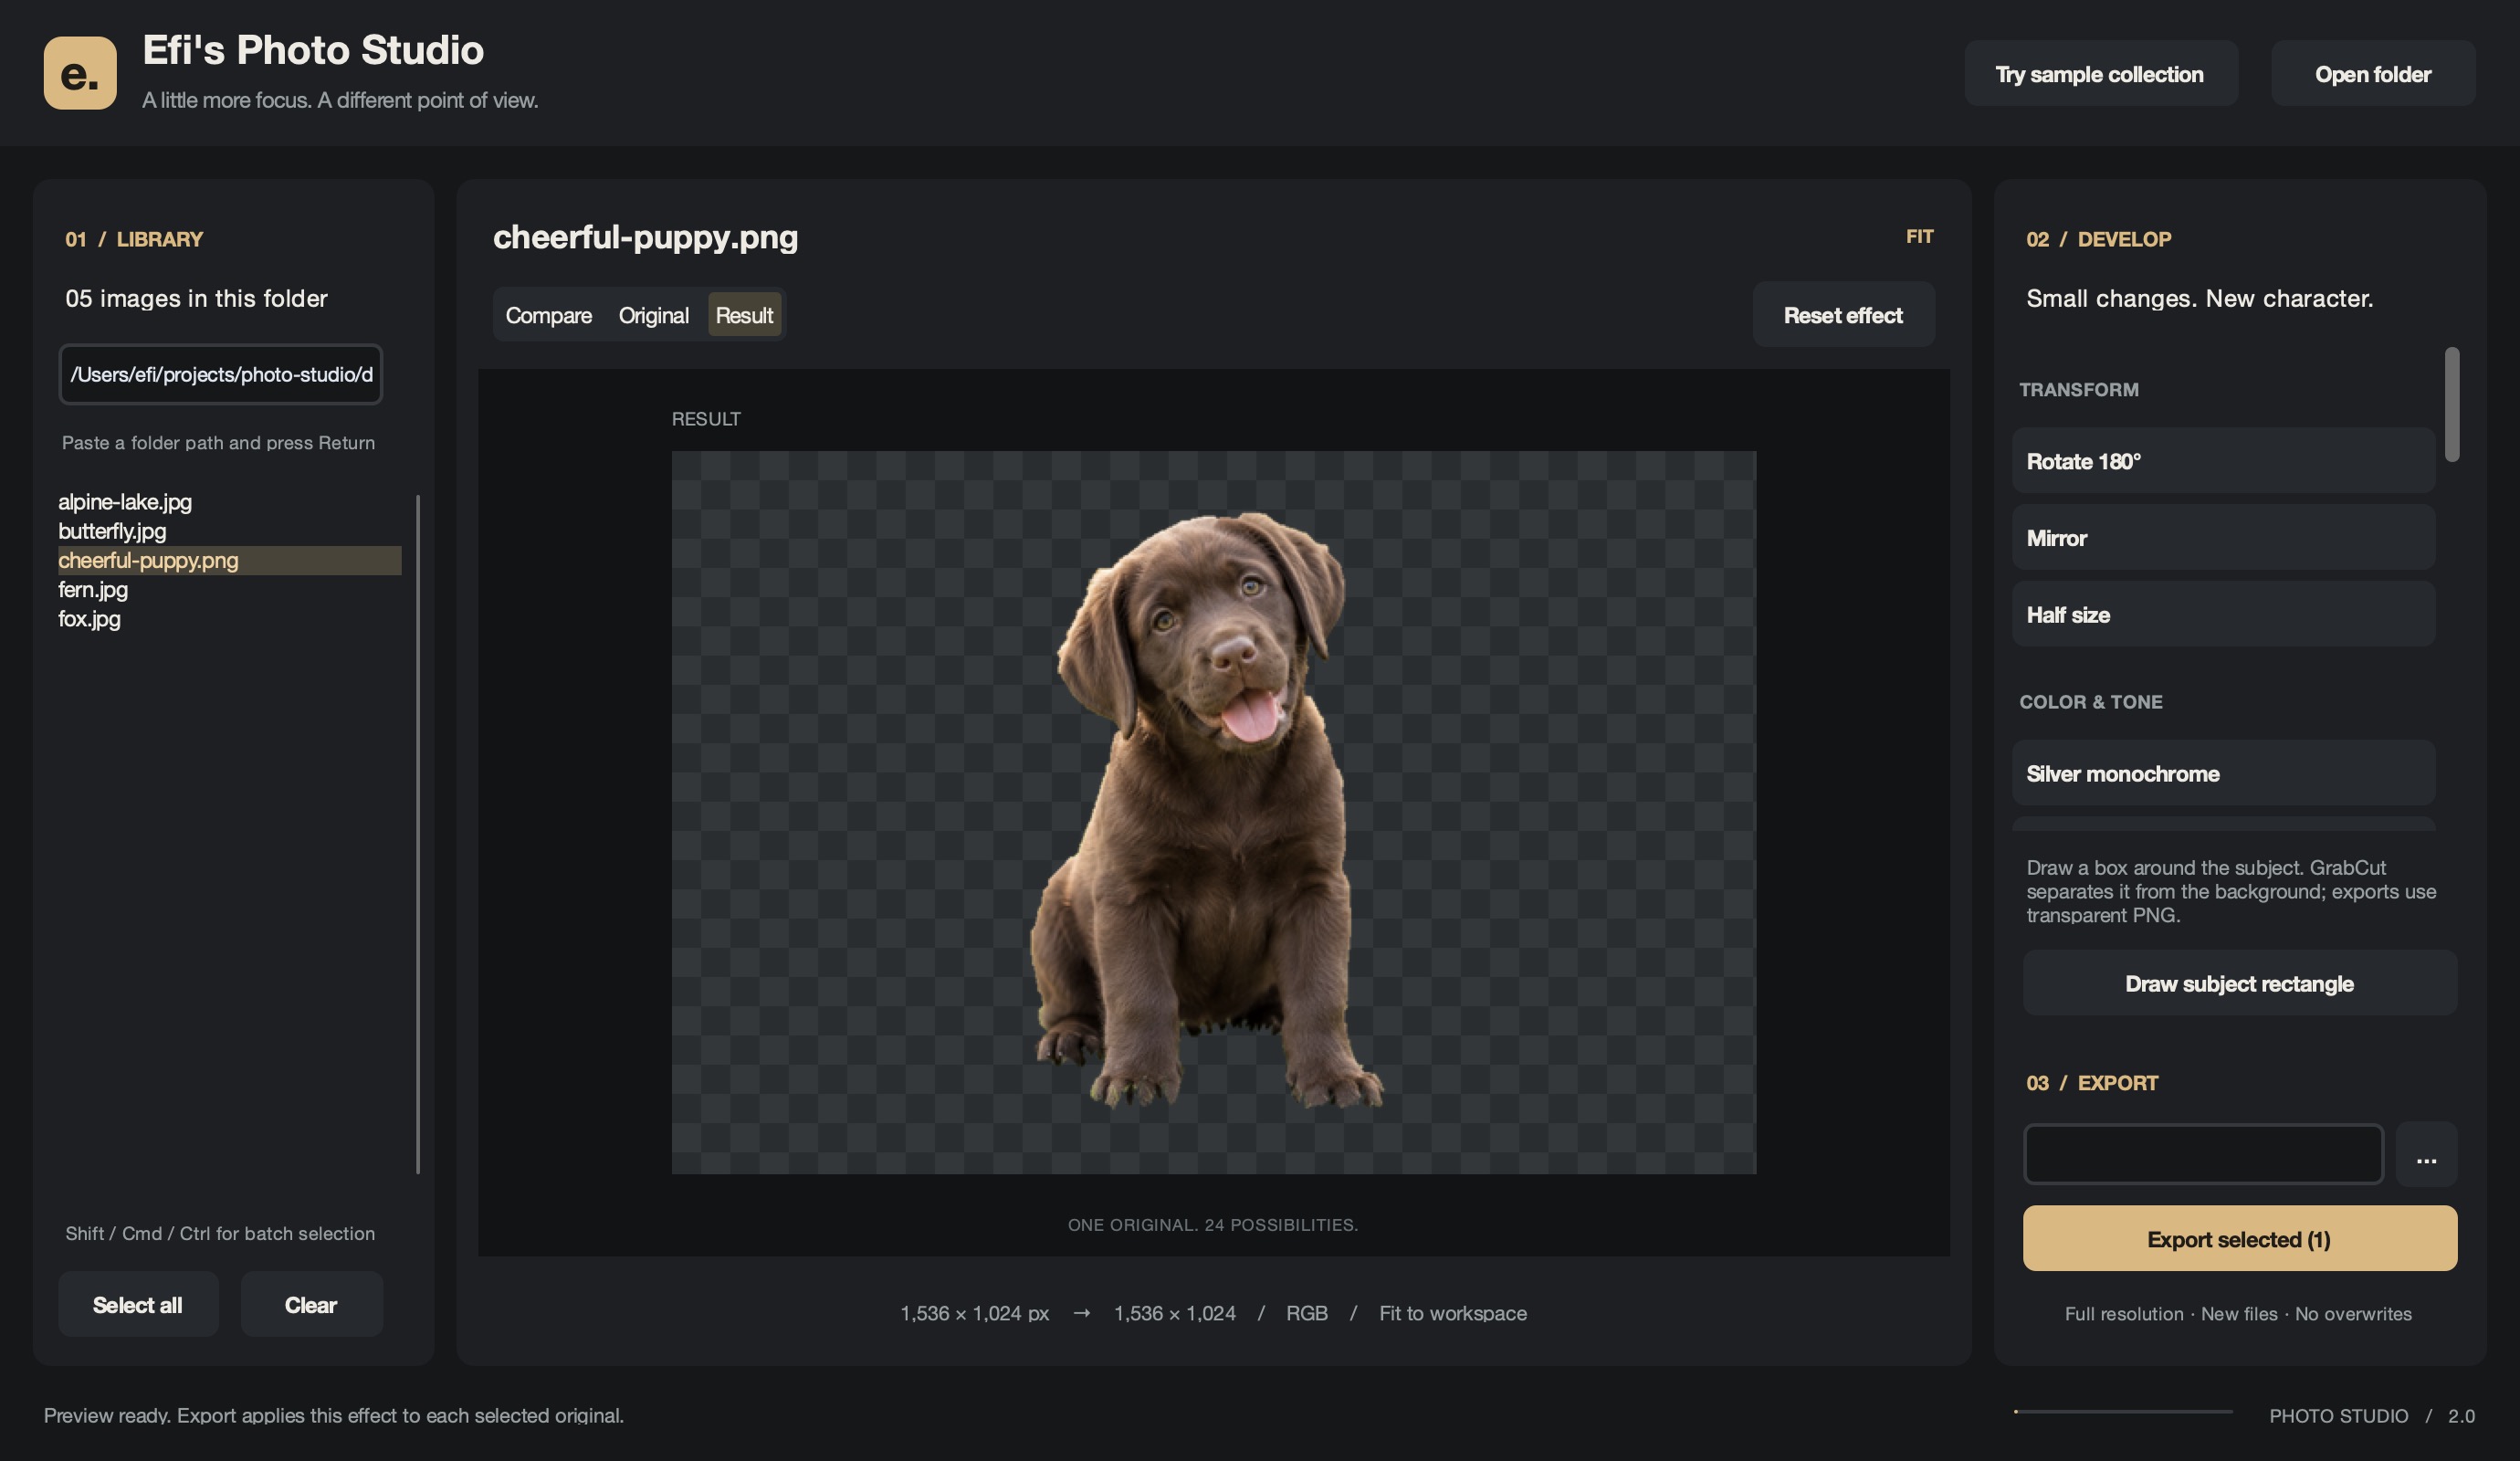Click the 'Preview ready' status message
Image resolution: width=2520 pixels, height=1461 pixels.
[x=333, y=1415]
